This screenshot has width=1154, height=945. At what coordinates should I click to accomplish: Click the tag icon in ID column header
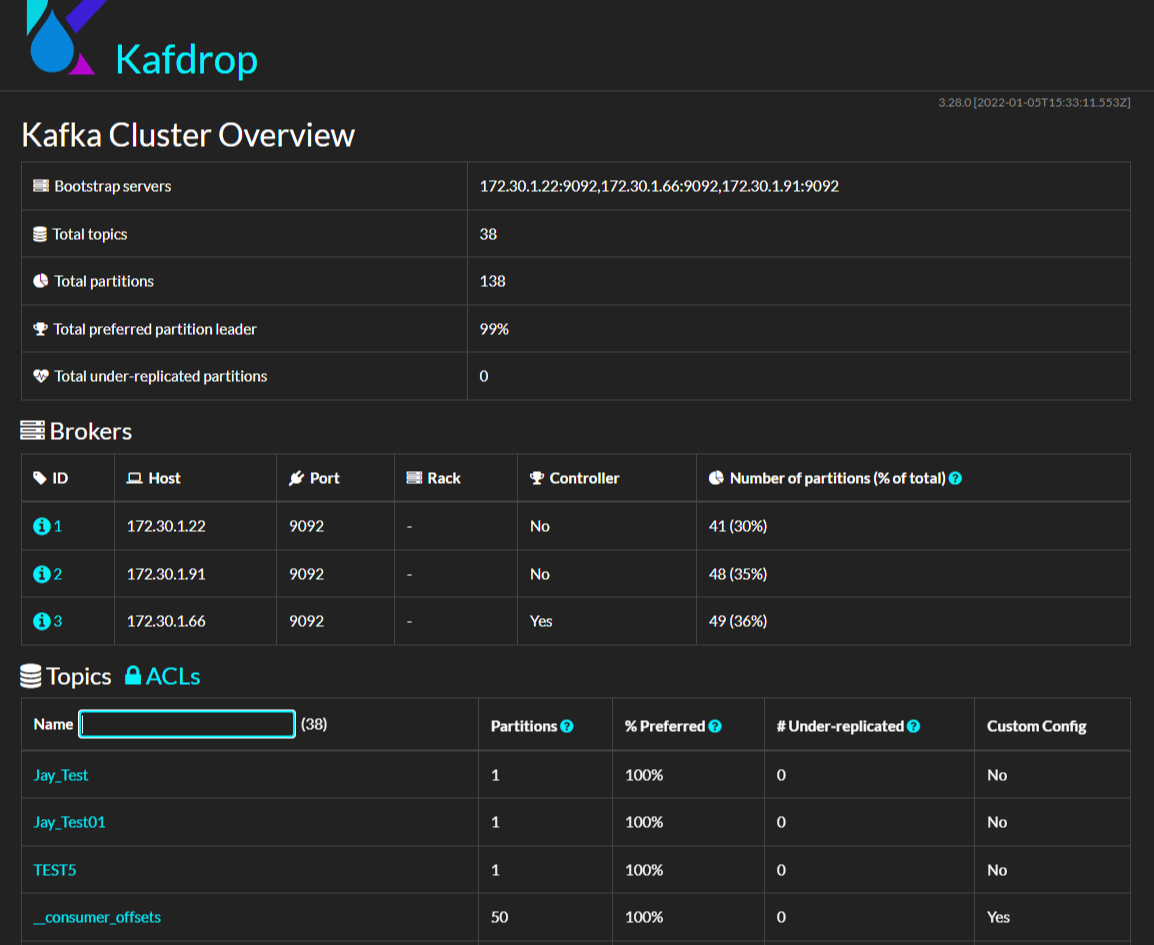click(40, 478)
